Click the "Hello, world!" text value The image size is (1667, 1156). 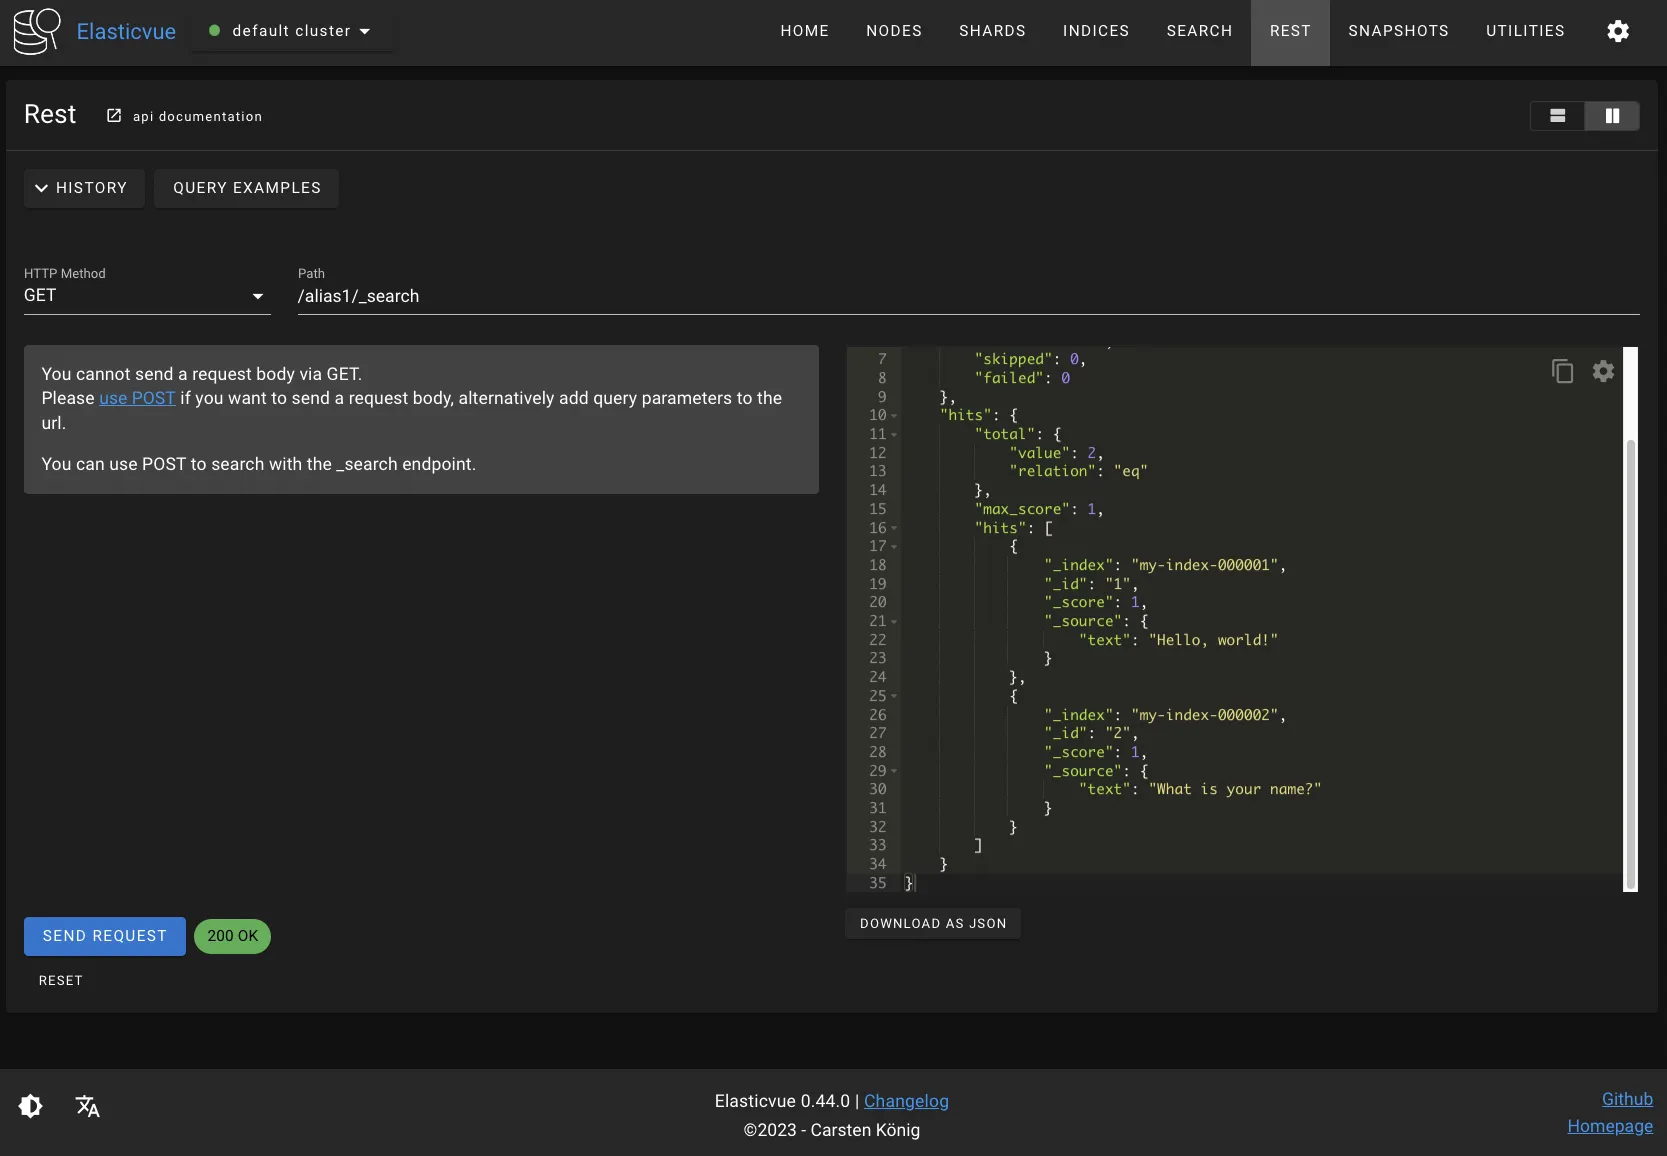point(1213,640)
